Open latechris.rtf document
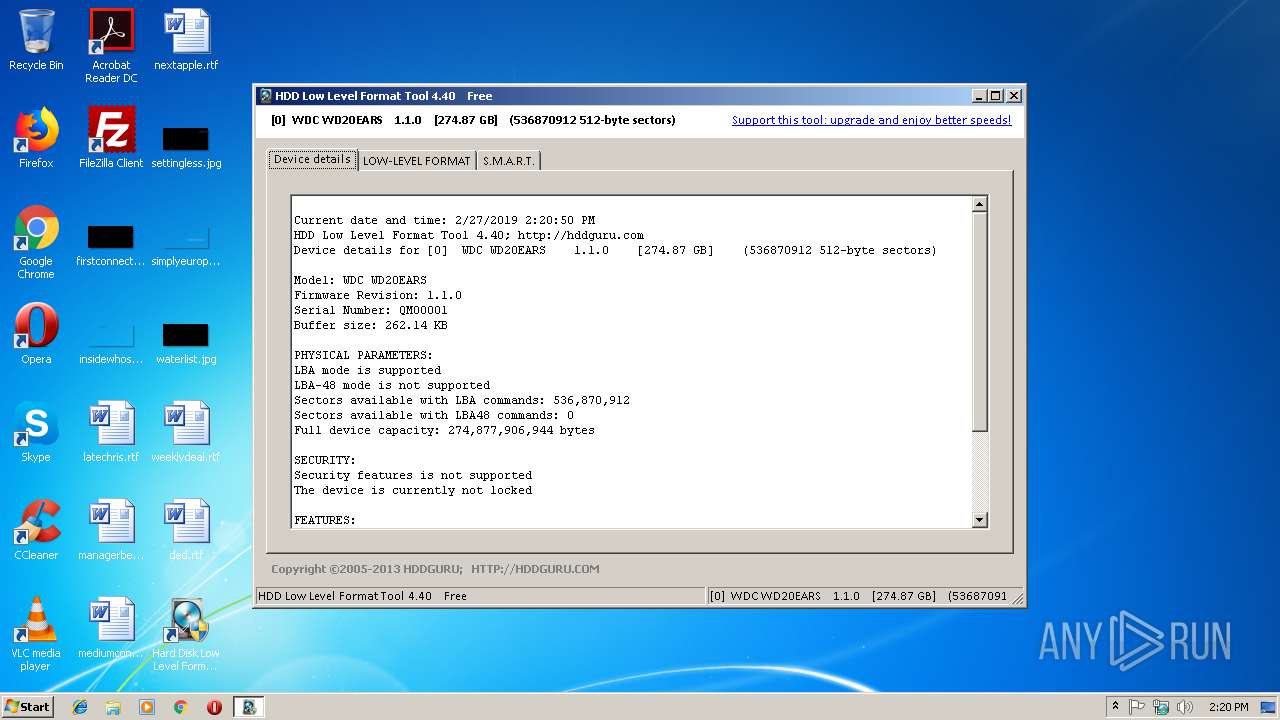Viewport: 1280px width, 720px height. (x=111, y=432)
